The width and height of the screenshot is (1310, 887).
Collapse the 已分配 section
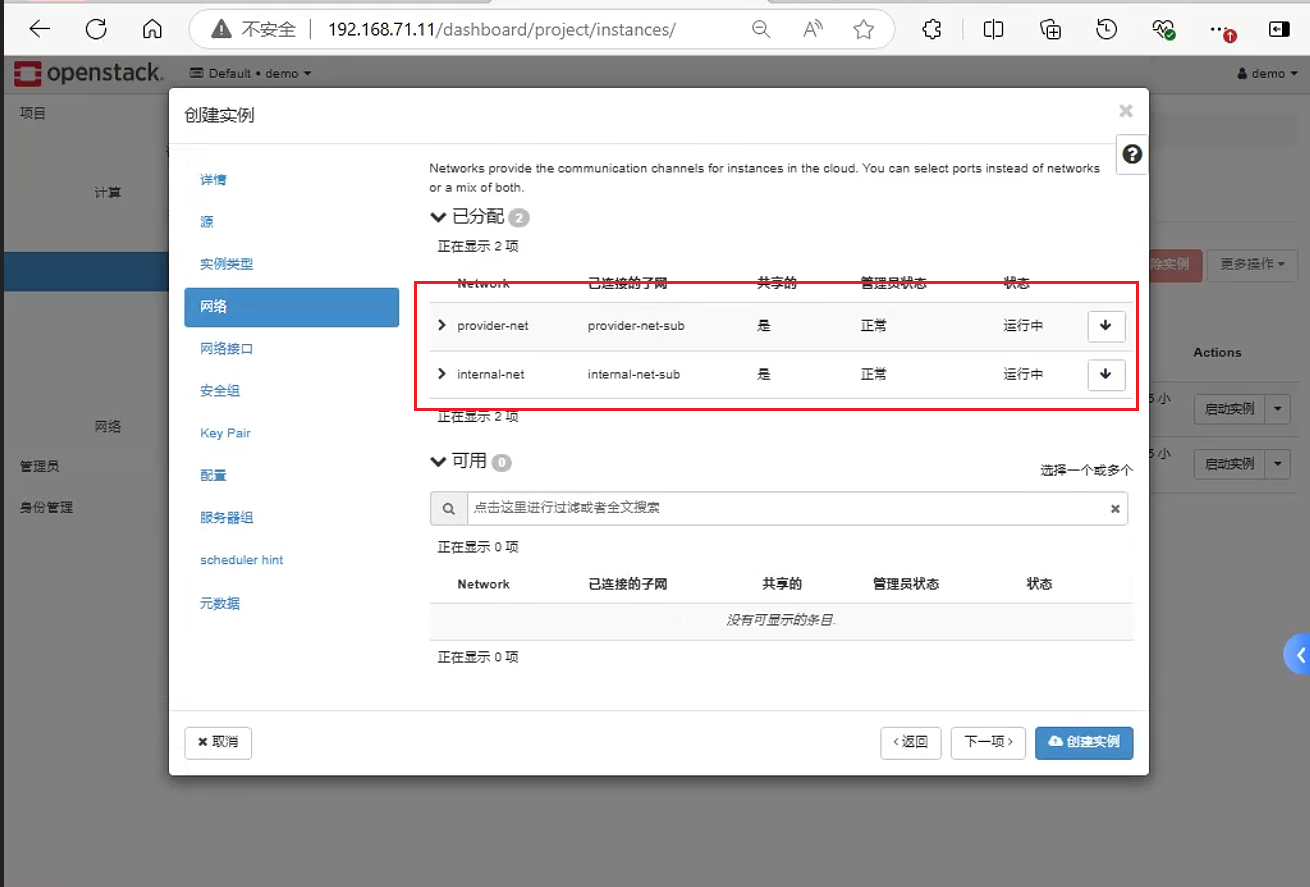click(x=437, y=217)
